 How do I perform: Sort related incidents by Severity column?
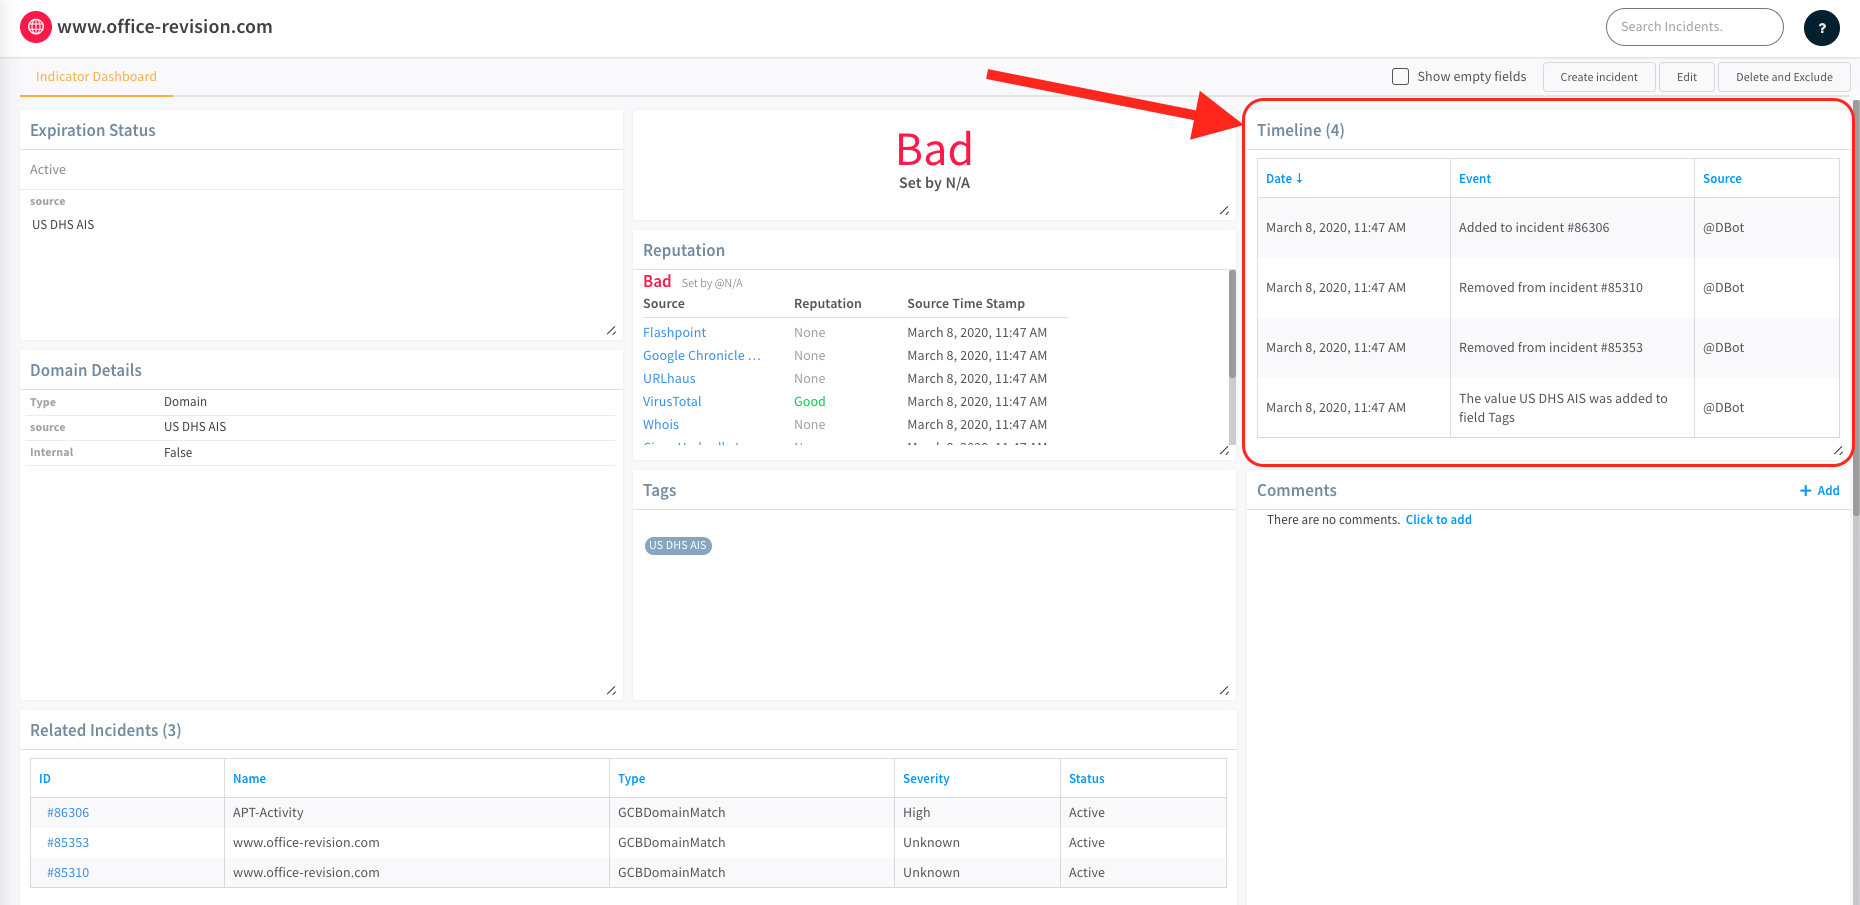[925, 779]
